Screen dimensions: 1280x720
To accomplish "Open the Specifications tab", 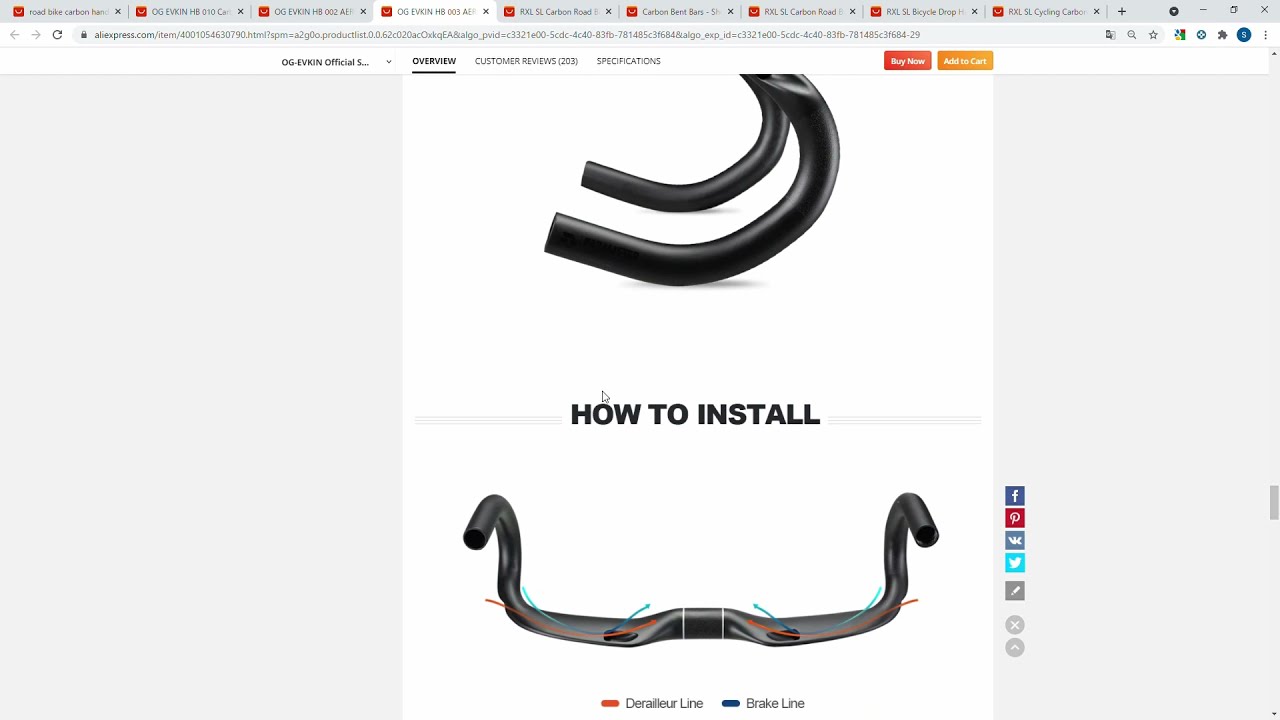I will pyautogui.click(x=628, y=61).
